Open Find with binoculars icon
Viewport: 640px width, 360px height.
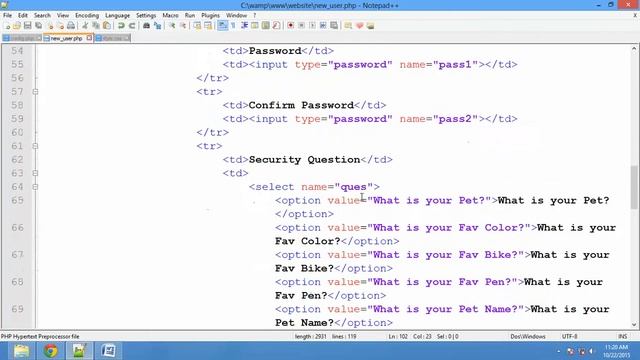[x=146, y=26]
